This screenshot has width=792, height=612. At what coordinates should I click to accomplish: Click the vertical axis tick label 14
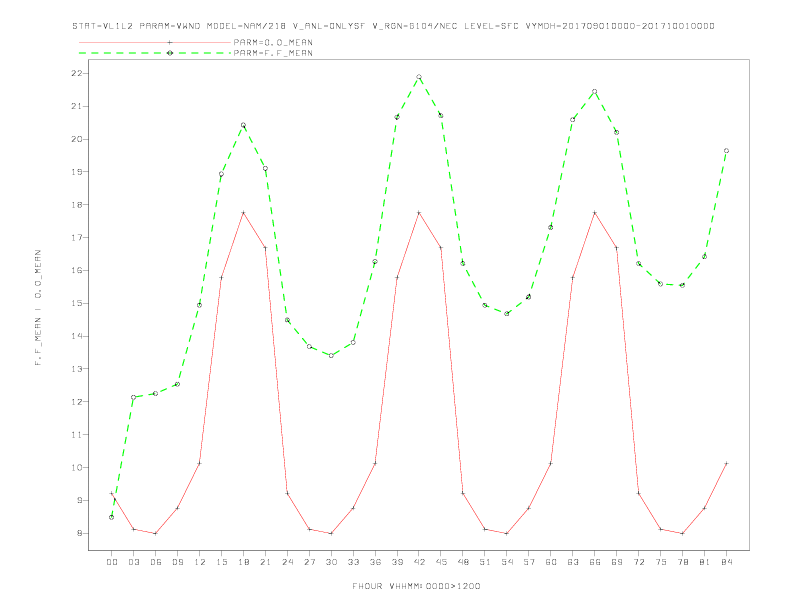(x=77, y=336)
